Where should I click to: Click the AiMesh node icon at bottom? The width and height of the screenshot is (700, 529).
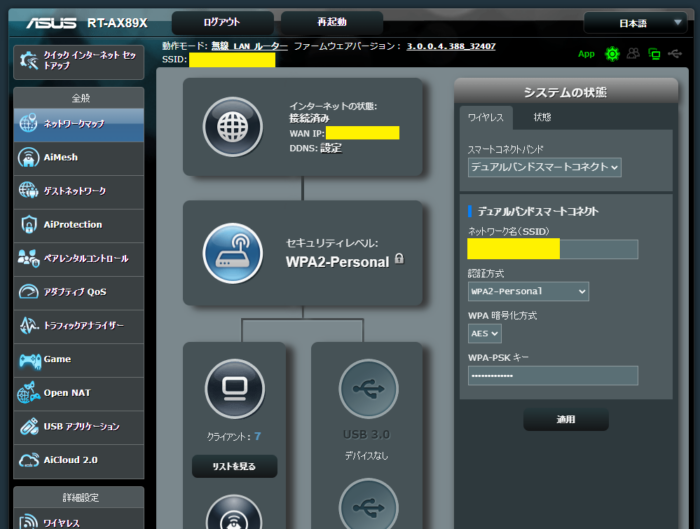[x=233, y=512]
